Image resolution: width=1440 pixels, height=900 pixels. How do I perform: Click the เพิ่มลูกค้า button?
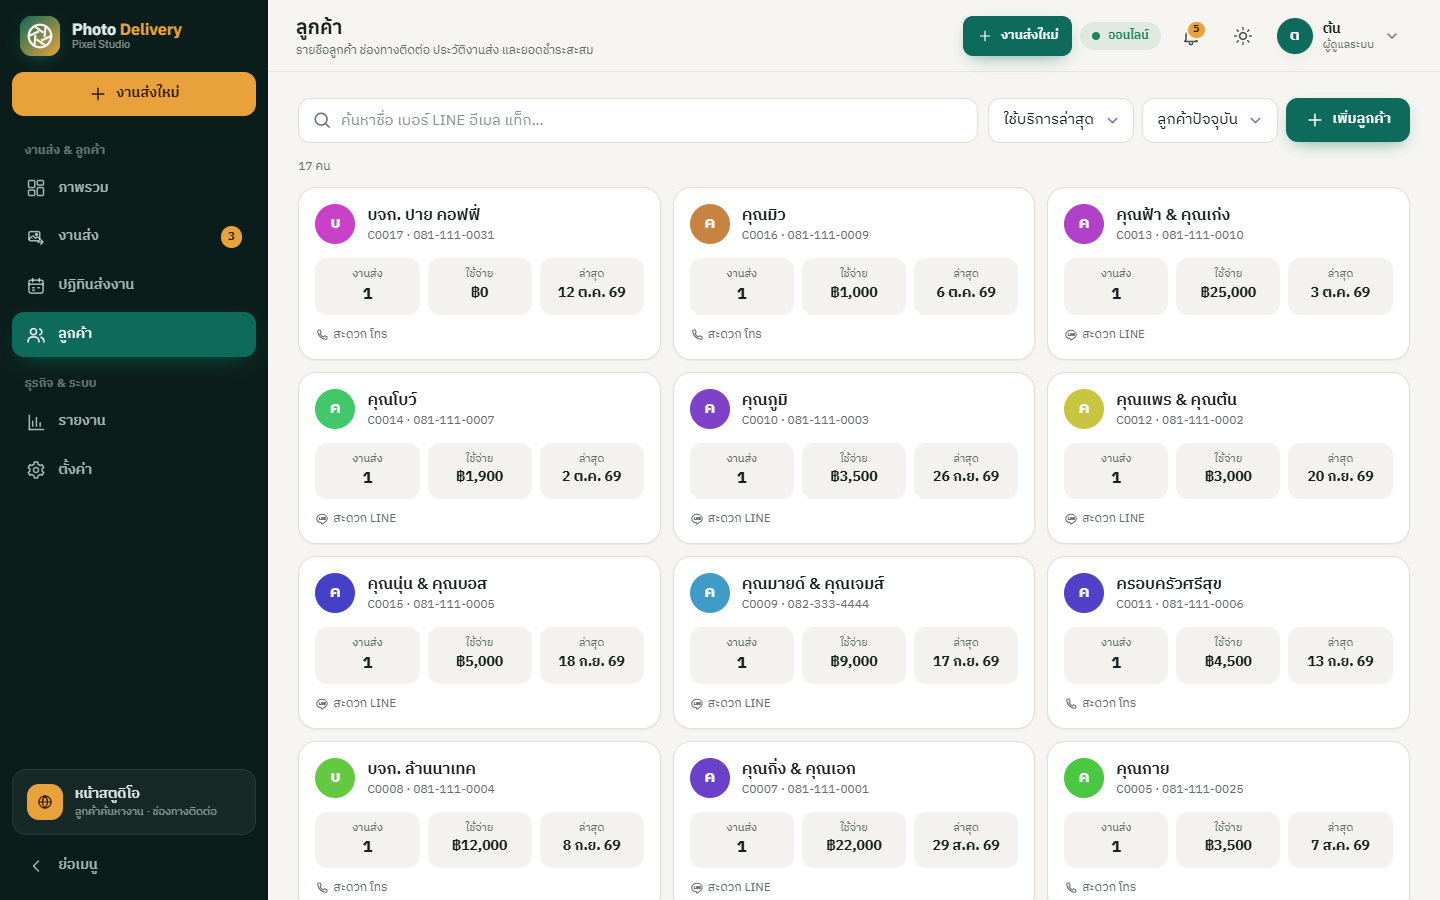1348,120
